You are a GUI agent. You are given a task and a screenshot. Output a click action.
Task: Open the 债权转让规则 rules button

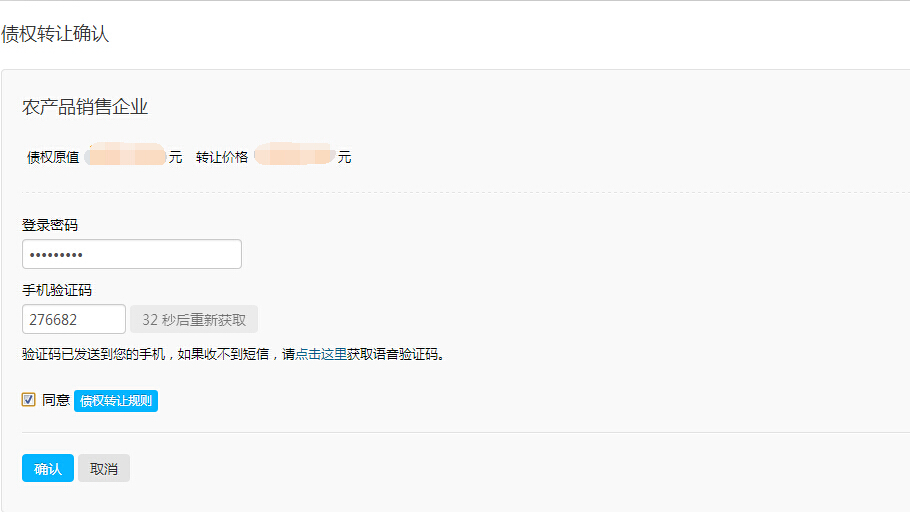(x=116, y=401)
